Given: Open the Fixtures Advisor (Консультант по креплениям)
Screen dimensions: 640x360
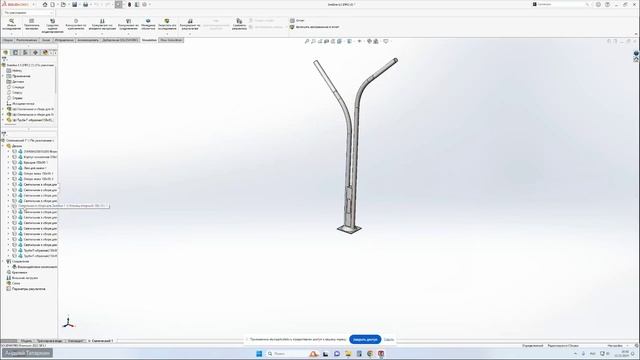Looking at the screenshot, I should (x=76, y=24).
